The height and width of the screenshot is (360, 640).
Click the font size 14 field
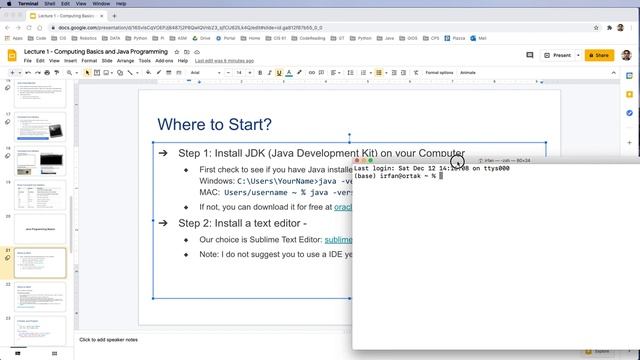click(239, 73)
